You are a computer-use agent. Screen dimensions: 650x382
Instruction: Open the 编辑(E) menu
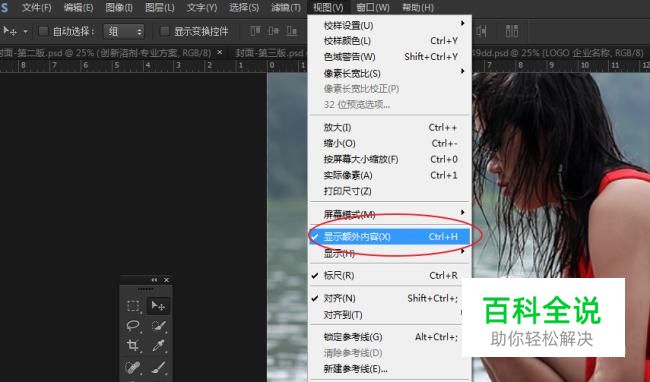[x=78, y=7]
